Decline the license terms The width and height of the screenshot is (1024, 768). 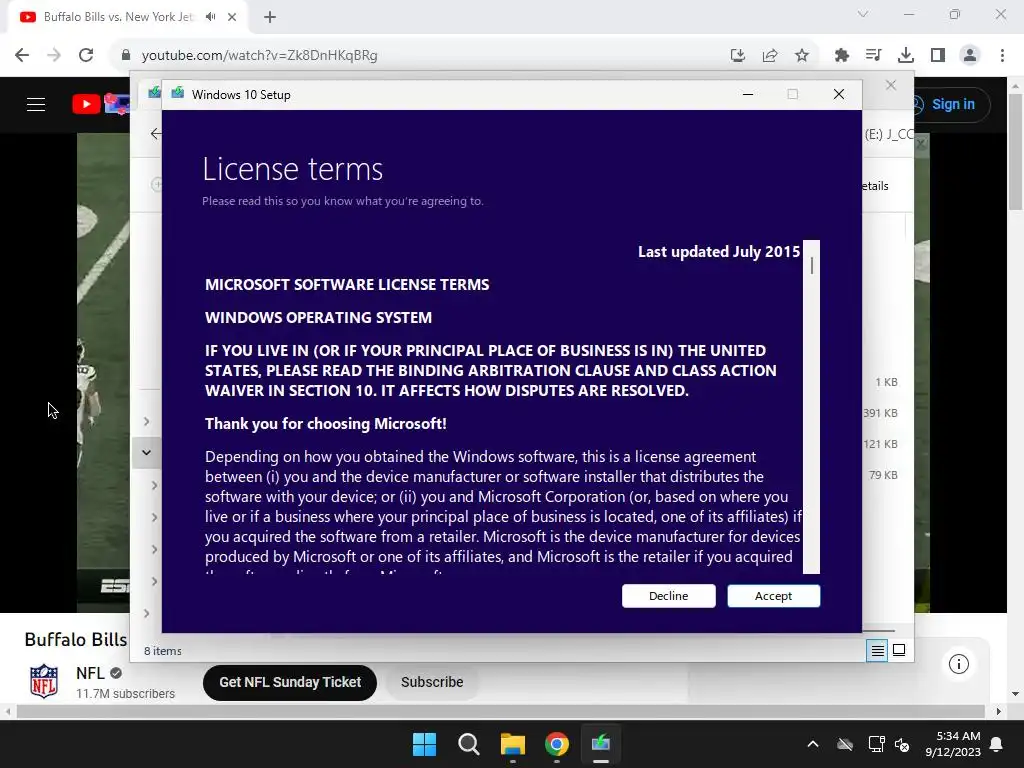(668, 596)
